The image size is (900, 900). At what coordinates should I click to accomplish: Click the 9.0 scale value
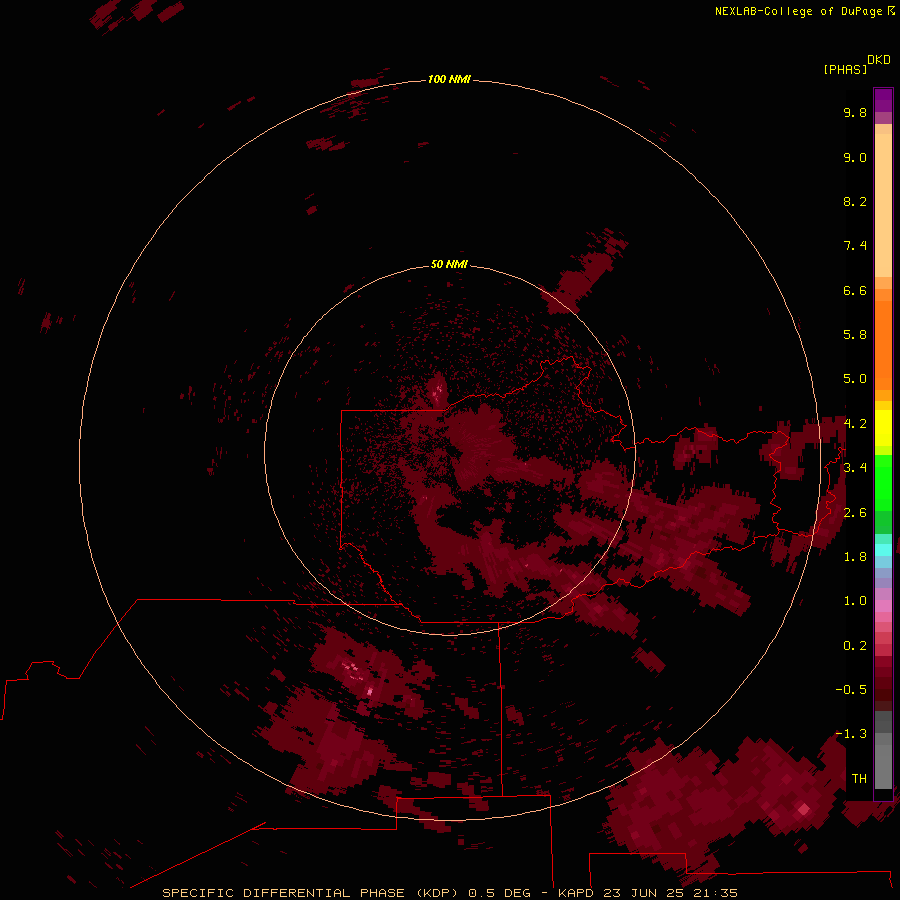click(855, 157)
